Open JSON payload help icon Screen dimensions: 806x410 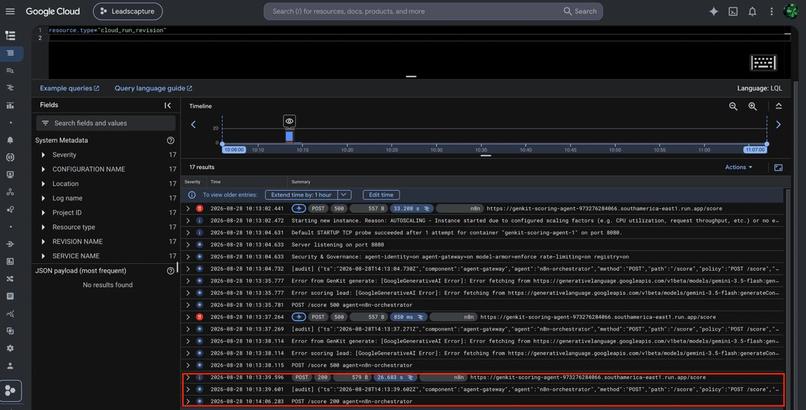click(x=171, y=271)
